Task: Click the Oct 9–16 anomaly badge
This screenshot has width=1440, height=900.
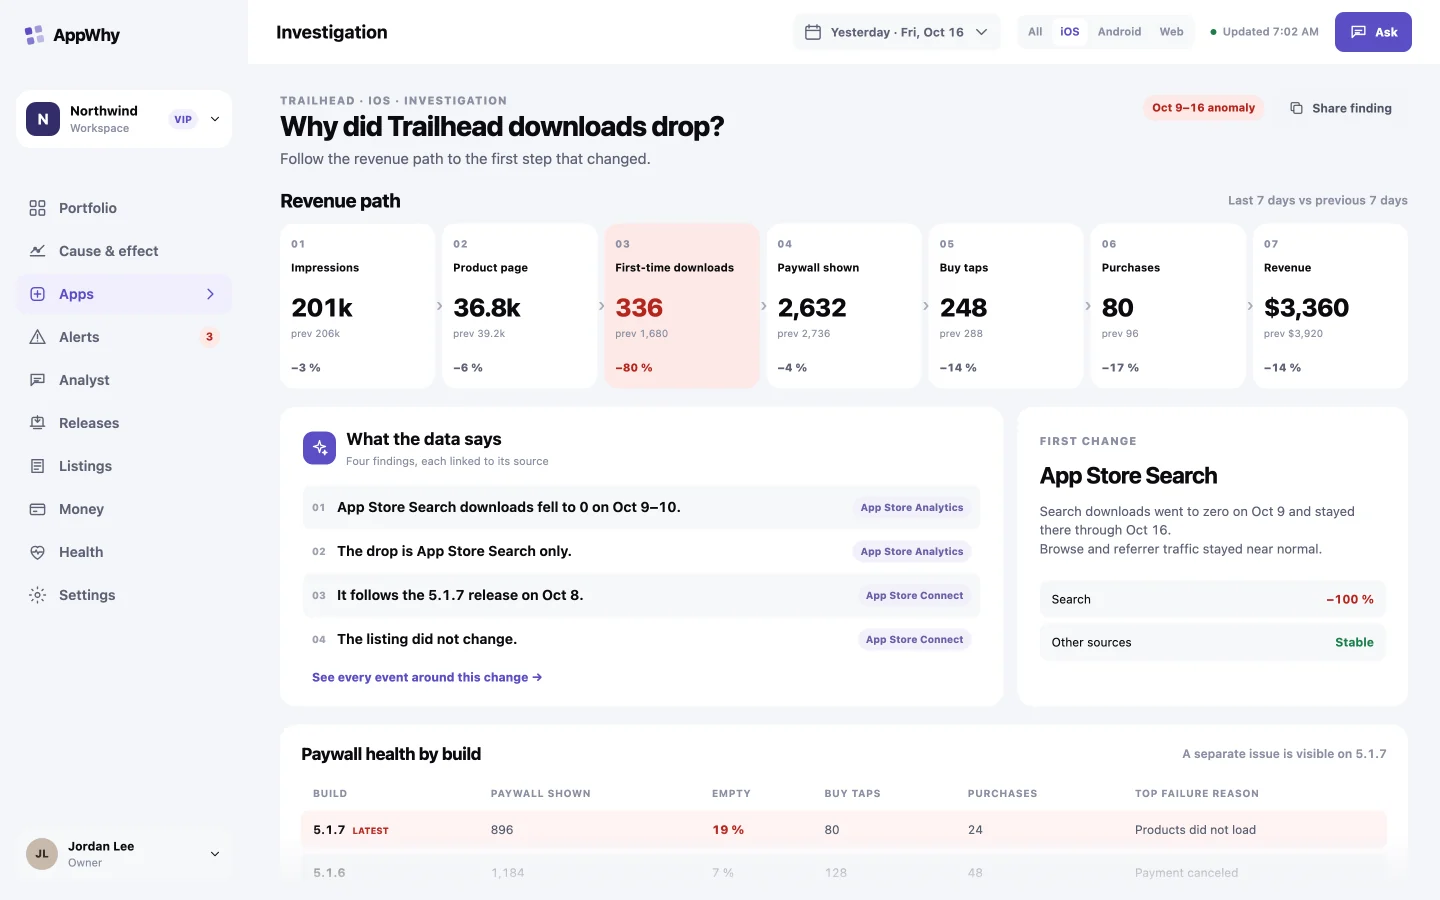Action: point(1203,108)
